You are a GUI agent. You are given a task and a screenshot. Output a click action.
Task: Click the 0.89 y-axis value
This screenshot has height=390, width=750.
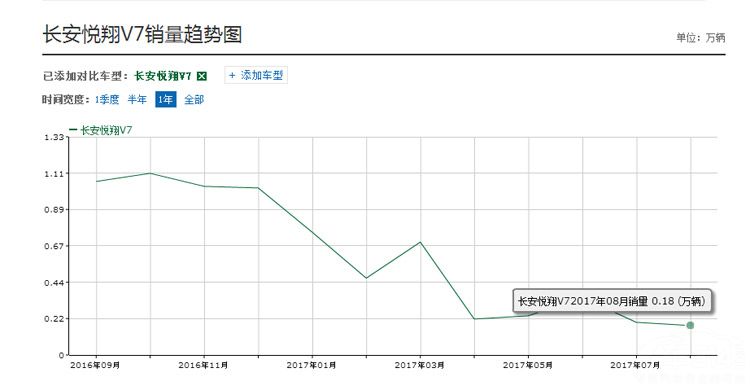point(54,210)
